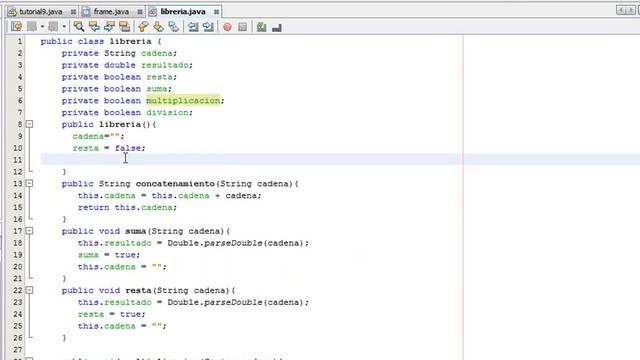Open the Back history dropdown arrow

[x=42, y=27]
